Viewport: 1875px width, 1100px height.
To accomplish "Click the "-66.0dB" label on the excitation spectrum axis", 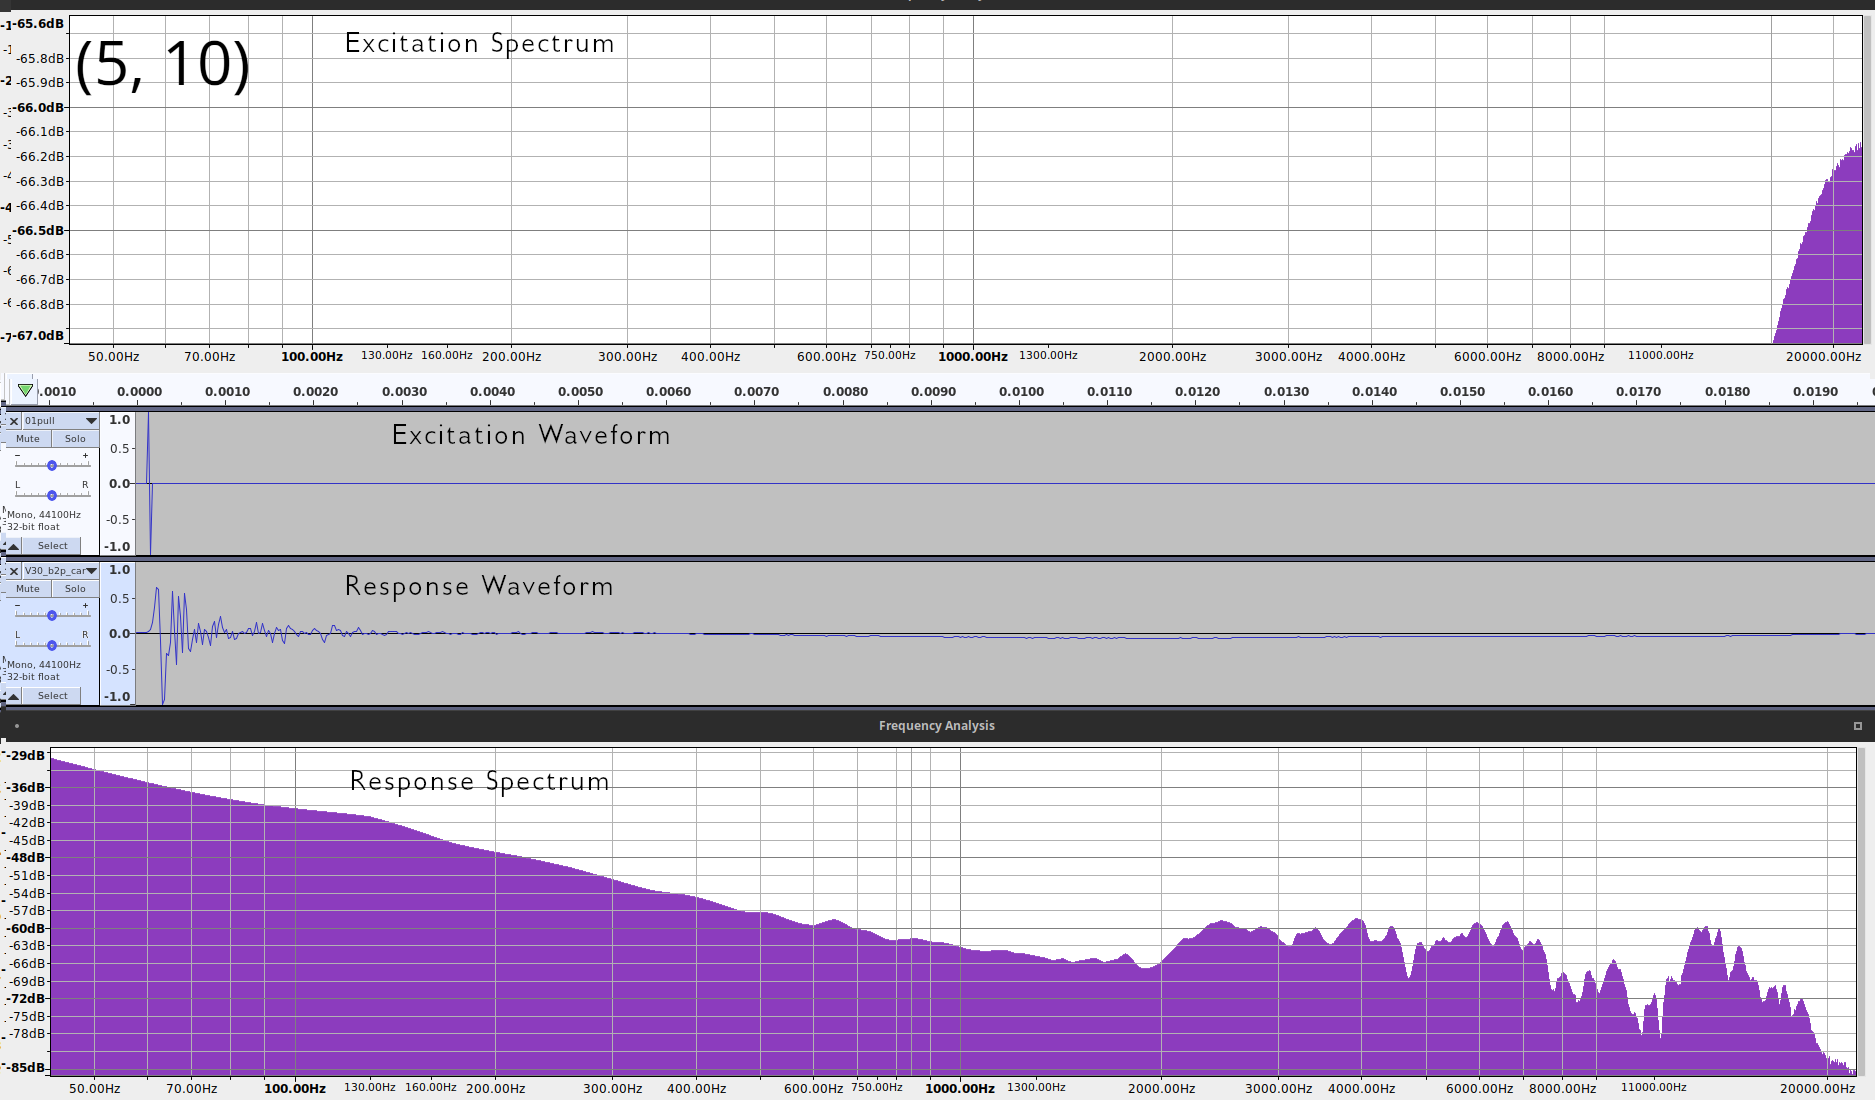I will click(x=38, y=107).
